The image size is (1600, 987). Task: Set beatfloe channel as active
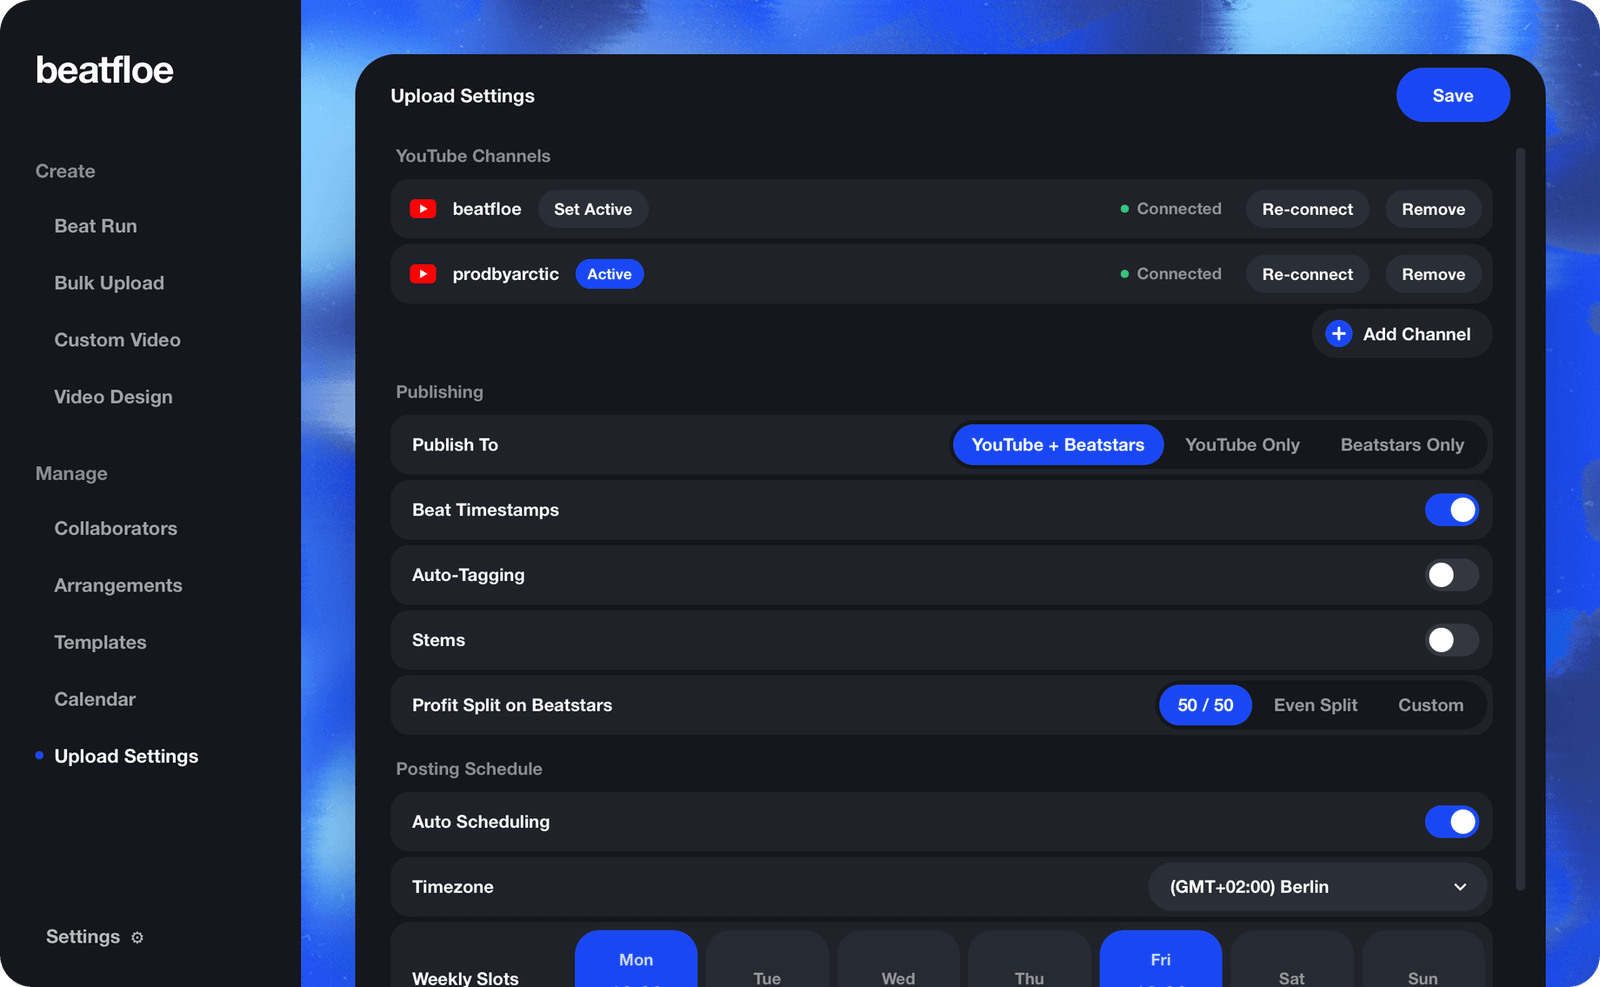pyautogui.click(x=593, y=209)
